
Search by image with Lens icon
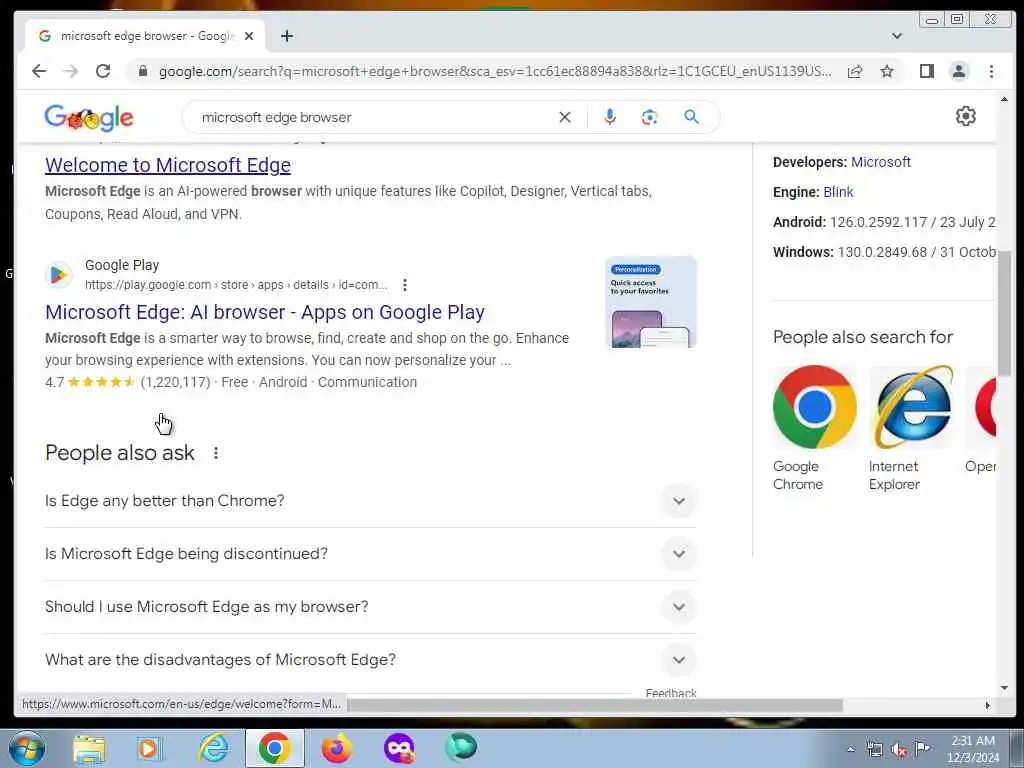[x=649, y=117]
